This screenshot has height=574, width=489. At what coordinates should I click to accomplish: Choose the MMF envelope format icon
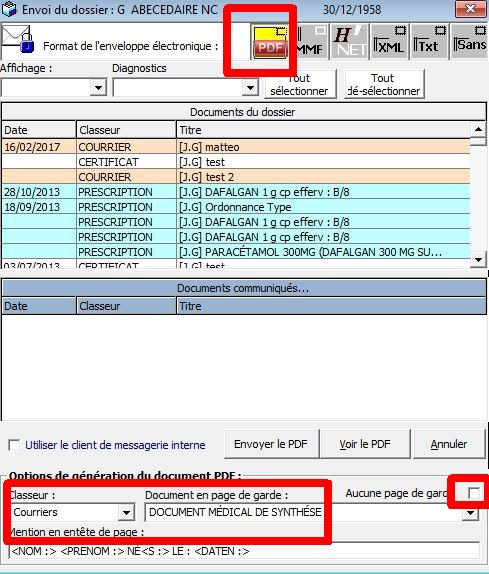(310, 41)
